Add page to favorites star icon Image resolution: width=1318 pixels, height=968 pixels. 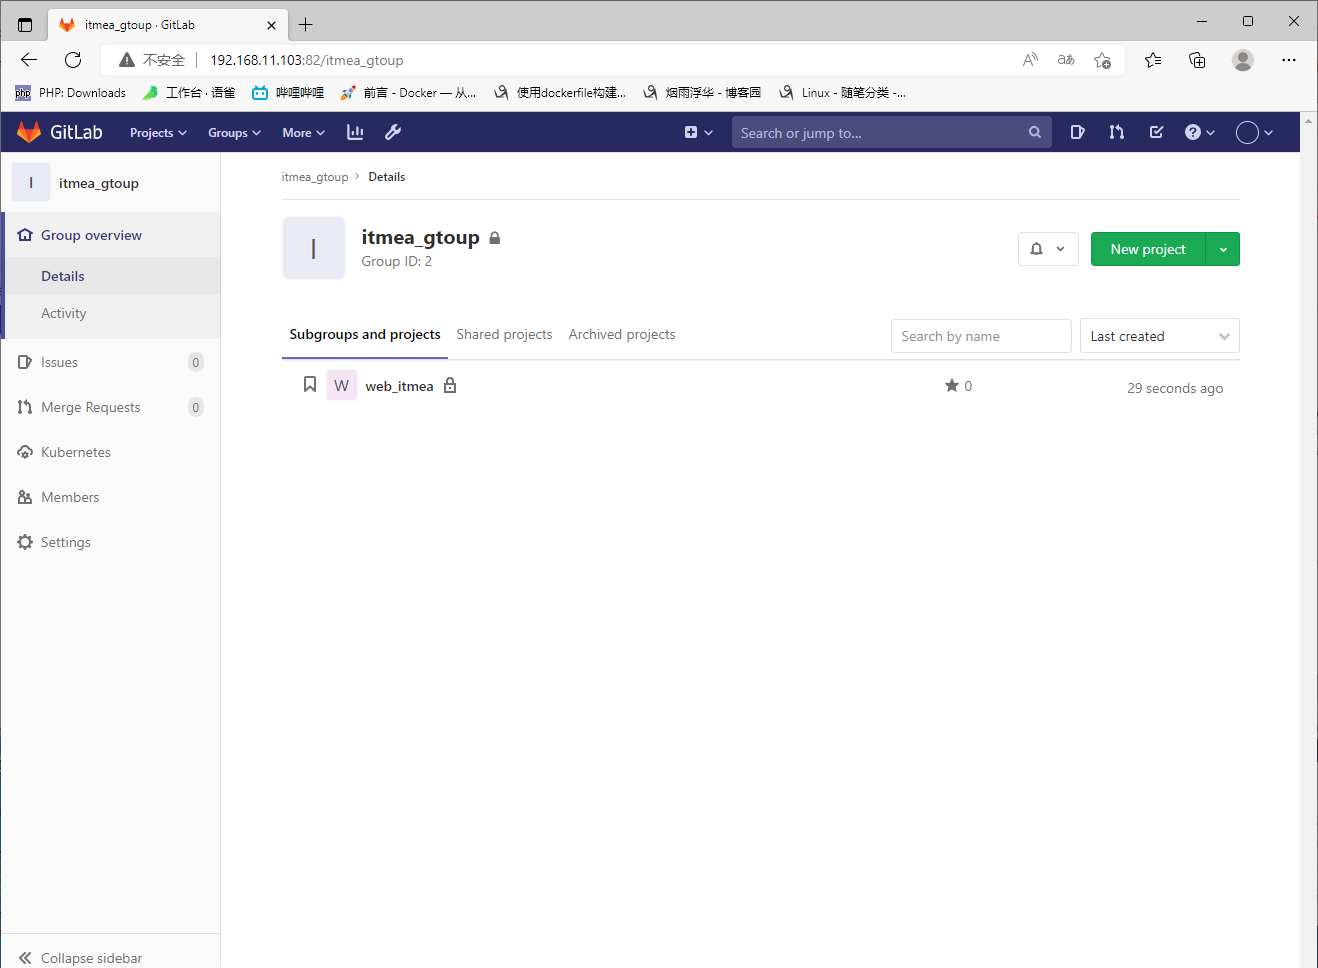coord(1102,60)
